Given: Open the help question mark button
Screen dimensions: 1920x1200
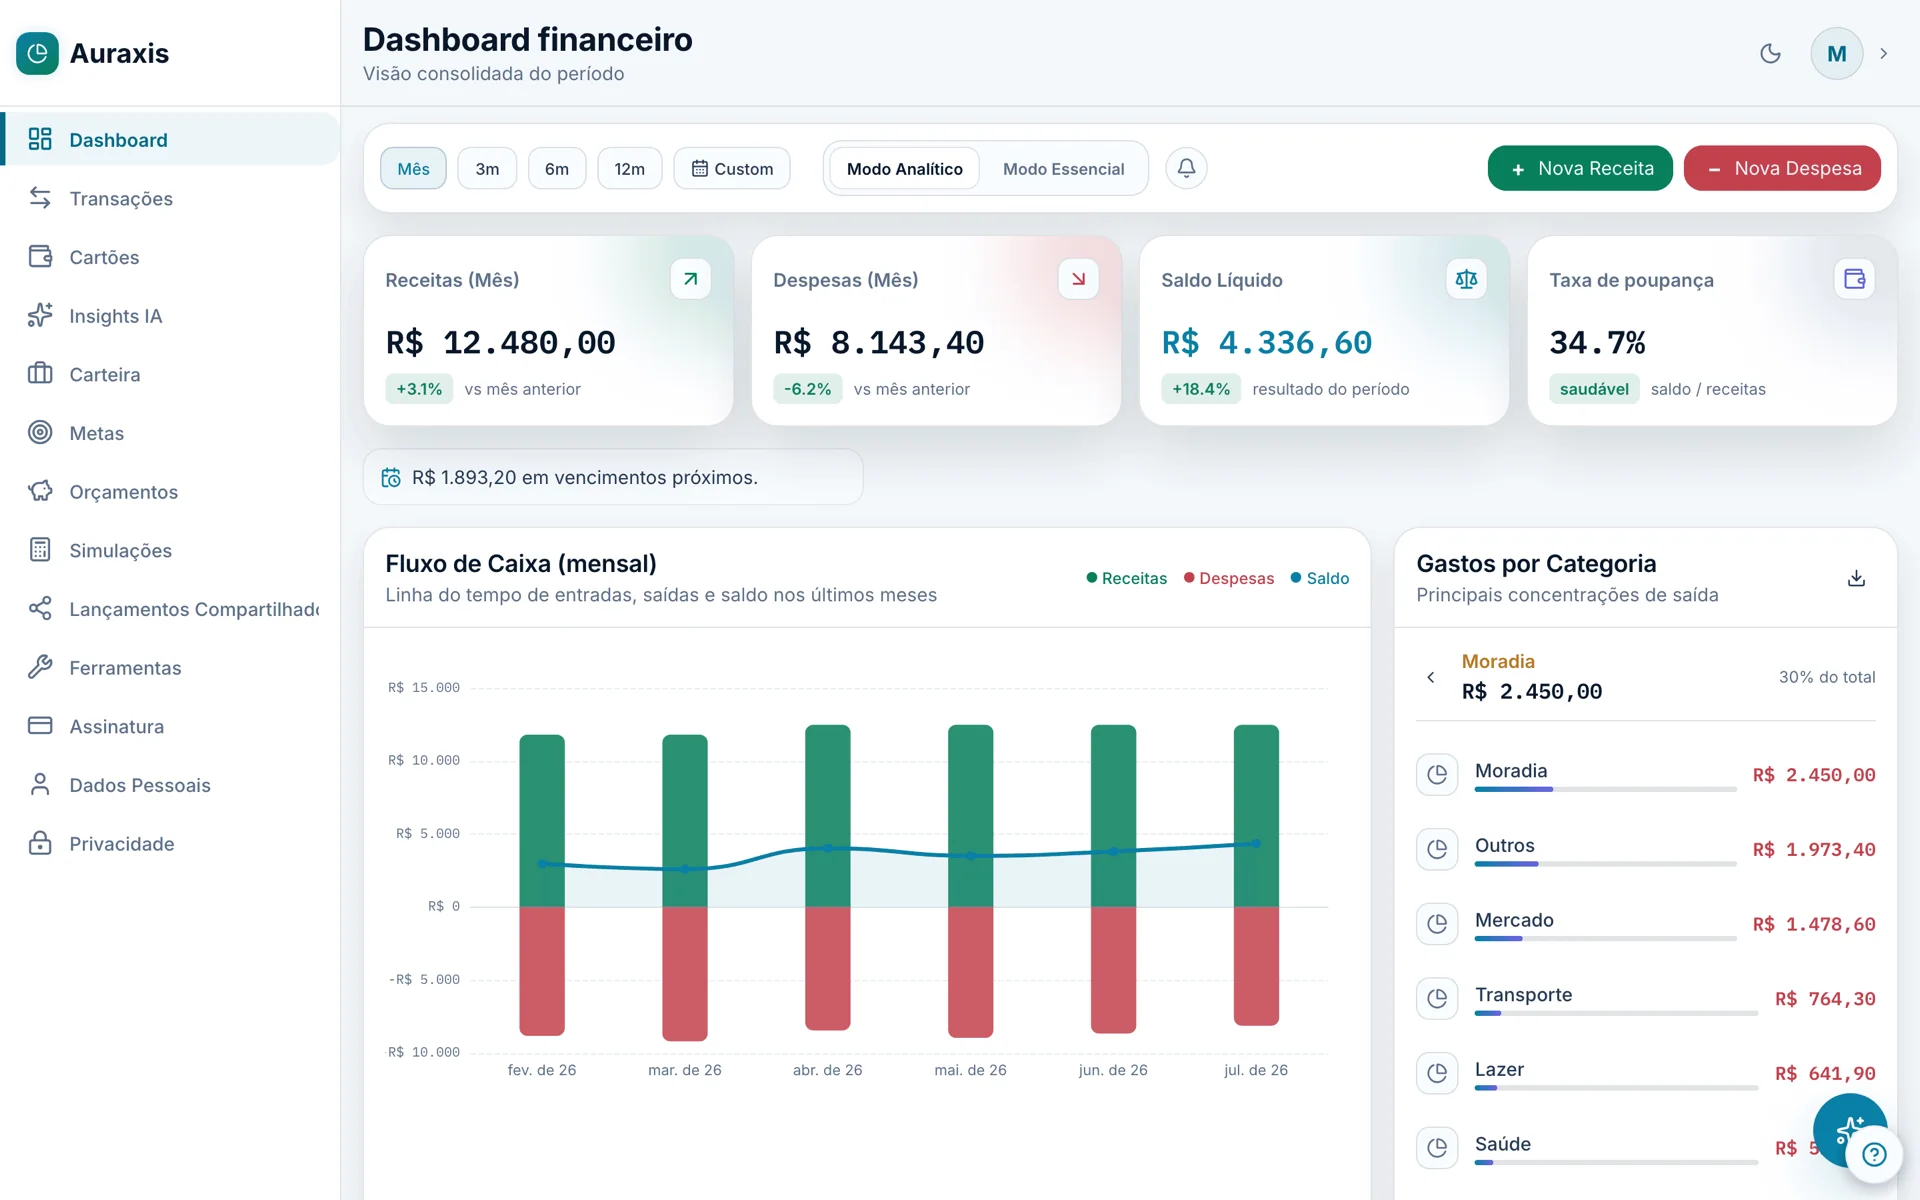Looking at the screenshot, I should tap(1874, 1154).
